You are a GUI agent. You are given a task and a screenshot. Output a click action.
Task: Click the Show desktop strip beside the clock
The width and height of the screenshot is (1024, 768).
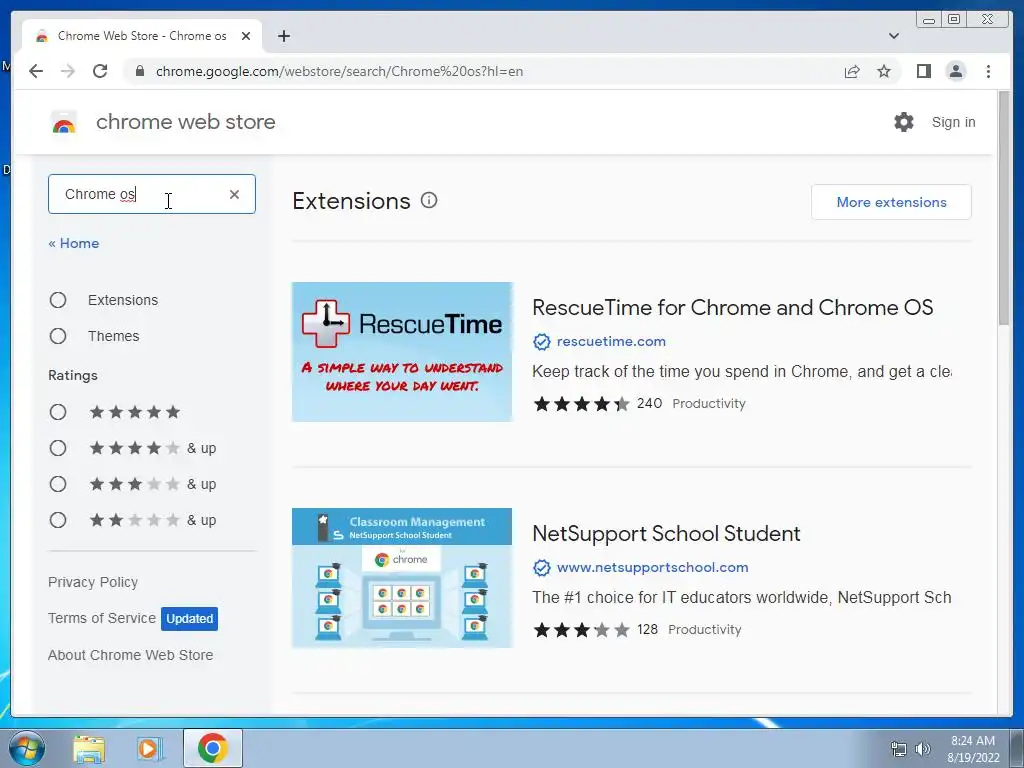click(x=1017, y=748)
